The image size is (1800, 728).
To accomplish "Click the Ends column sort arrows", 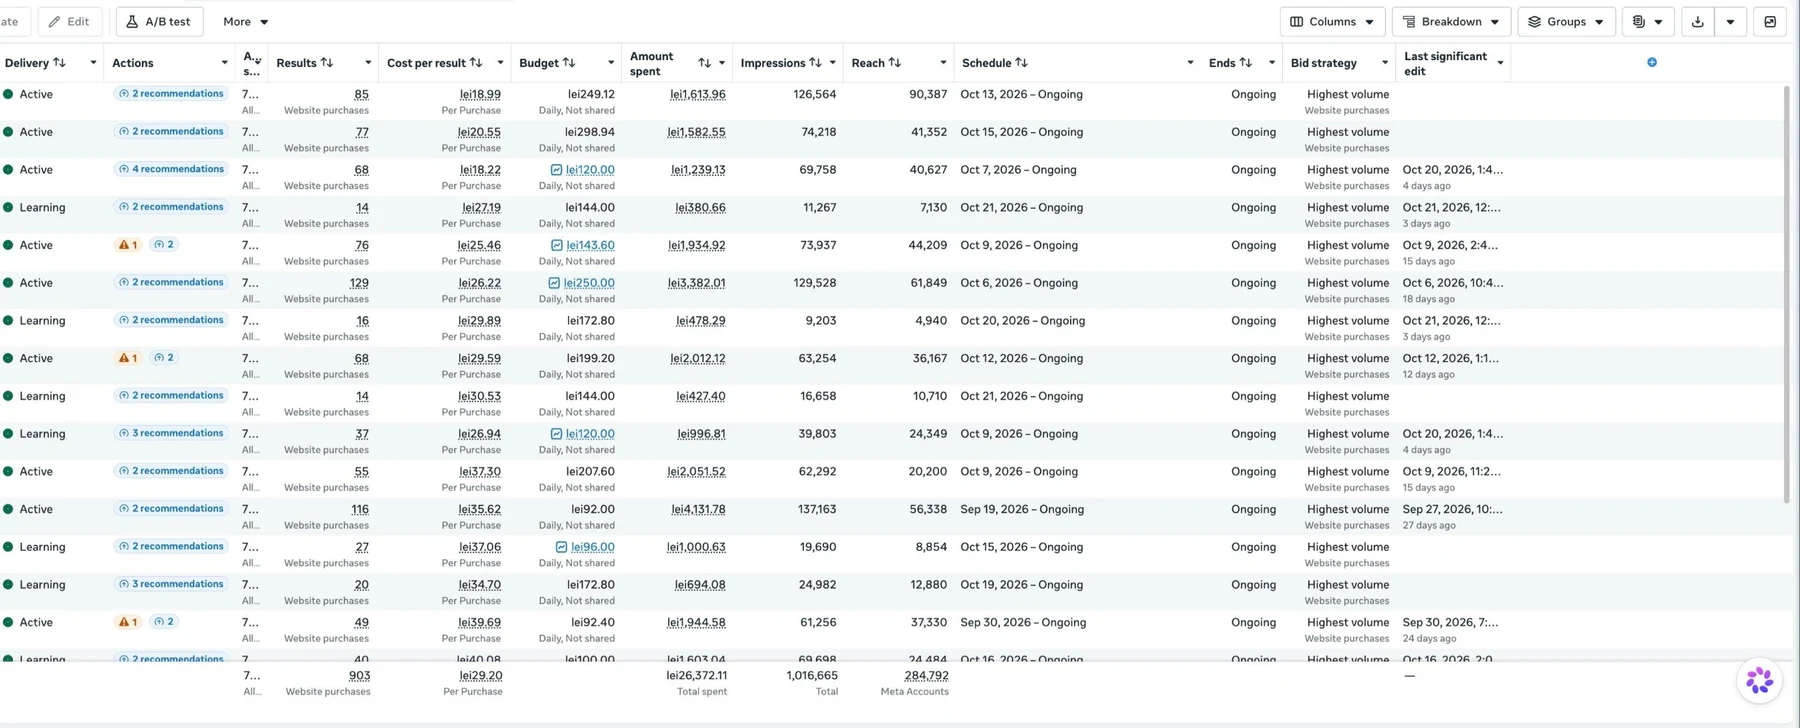I will [x=1246, y=63].
